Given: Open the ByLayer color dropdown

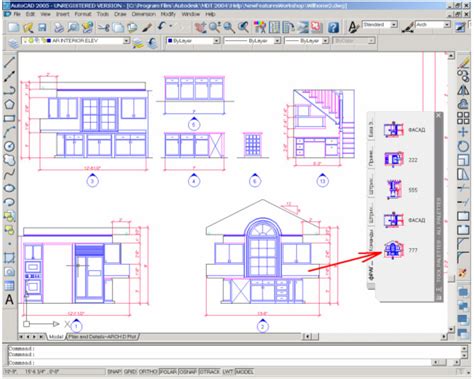Looking at the screenshot, I should pos(217,41).
